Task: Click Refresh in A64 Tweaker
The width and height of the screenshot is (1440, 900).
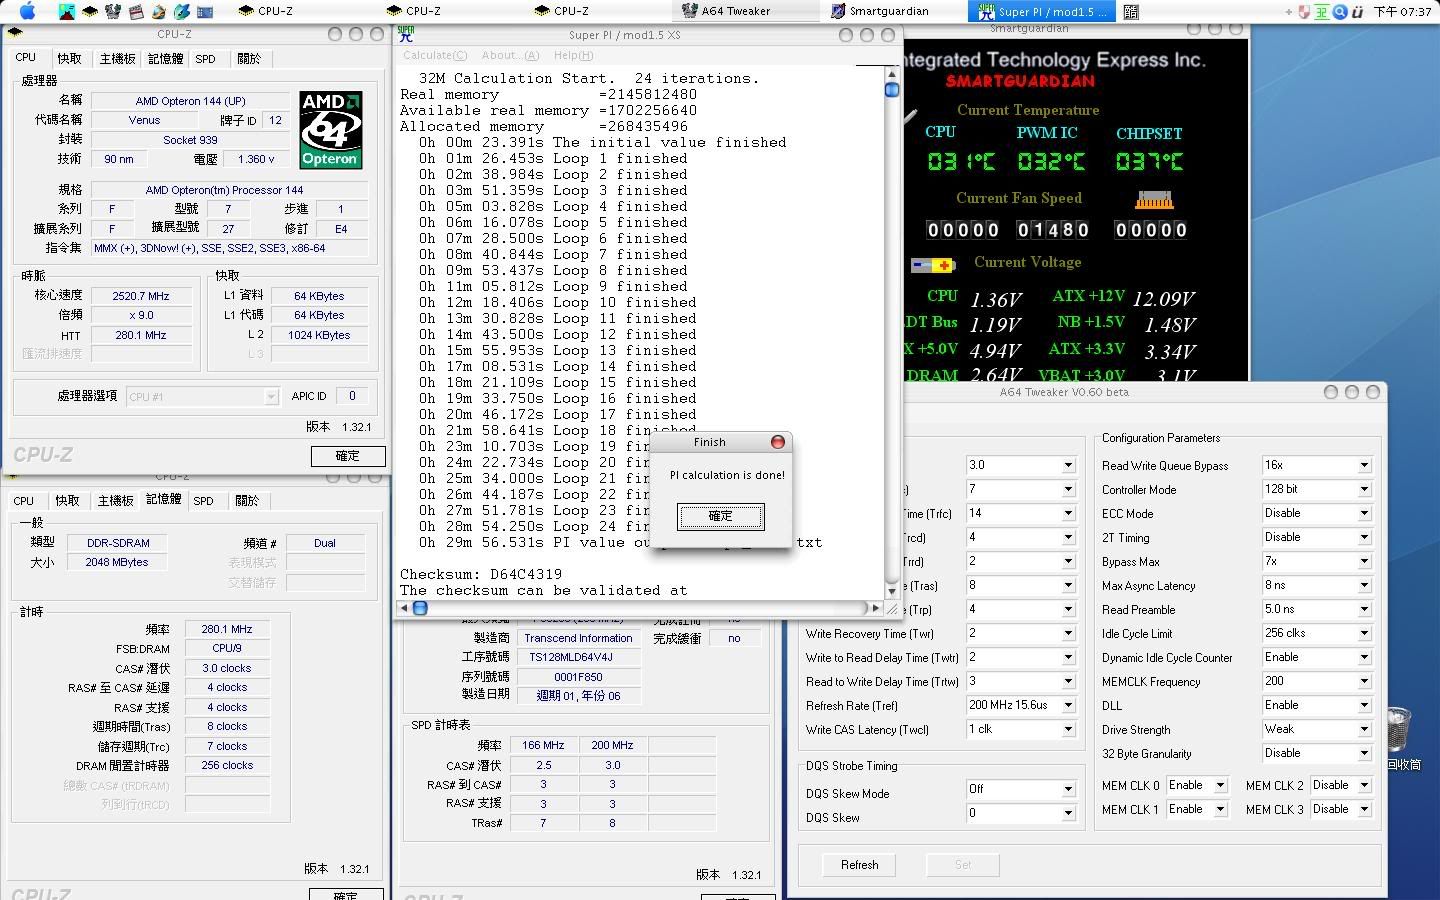Action: point(859,865)
